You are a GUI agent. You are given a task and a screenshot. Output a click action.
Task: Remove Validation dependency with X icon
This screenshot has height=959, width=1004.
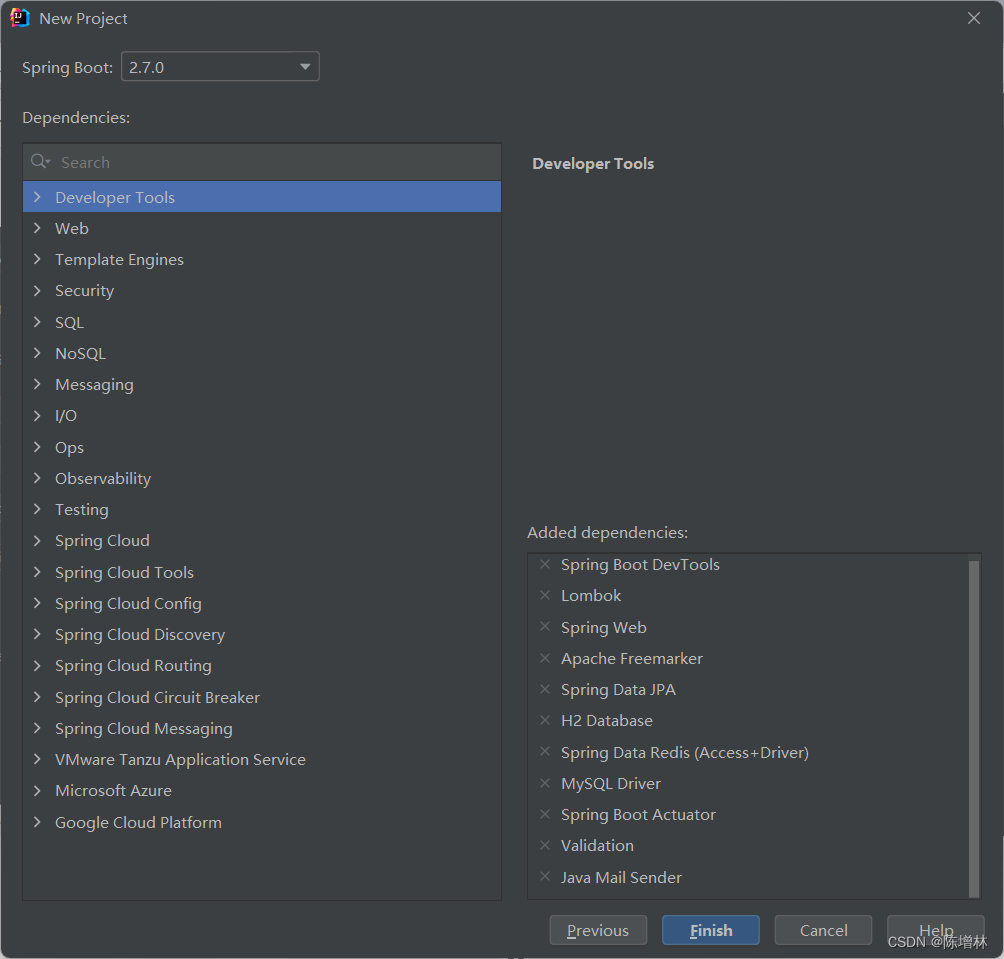[545, 845]
